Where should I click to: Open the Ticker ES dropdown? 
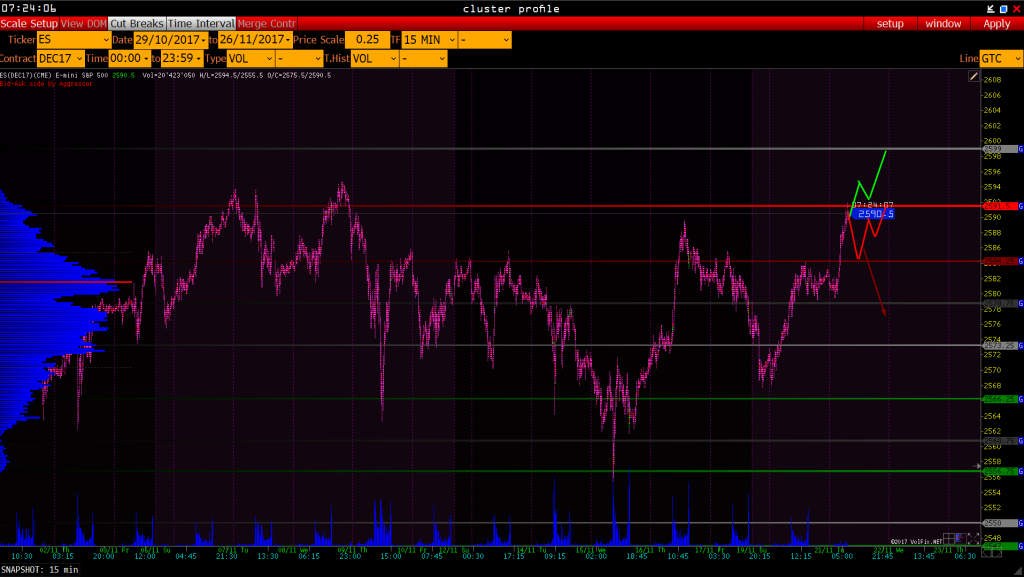pos(71,40)
